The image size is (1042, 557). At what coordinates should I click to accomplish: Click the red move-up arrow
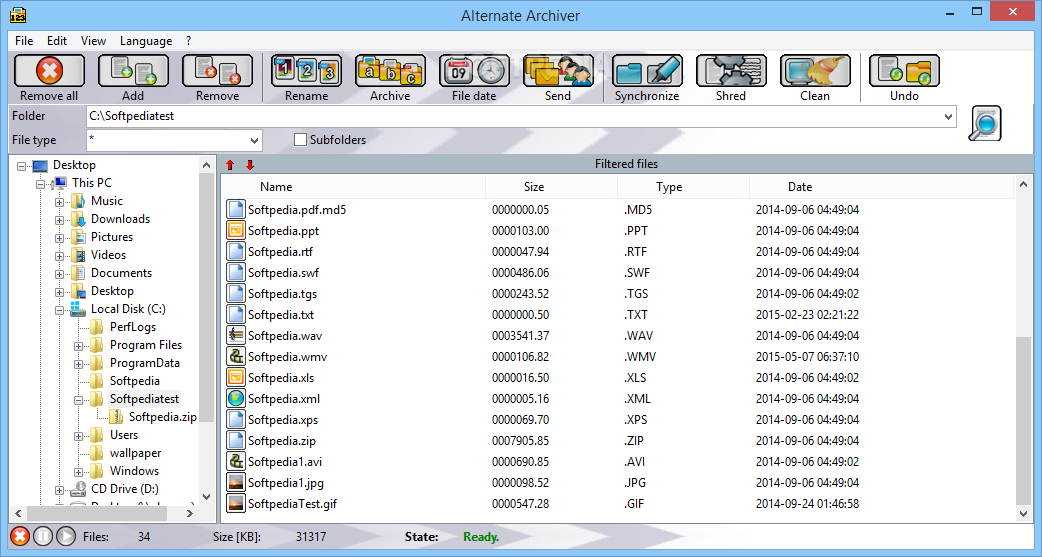(230, 165)
